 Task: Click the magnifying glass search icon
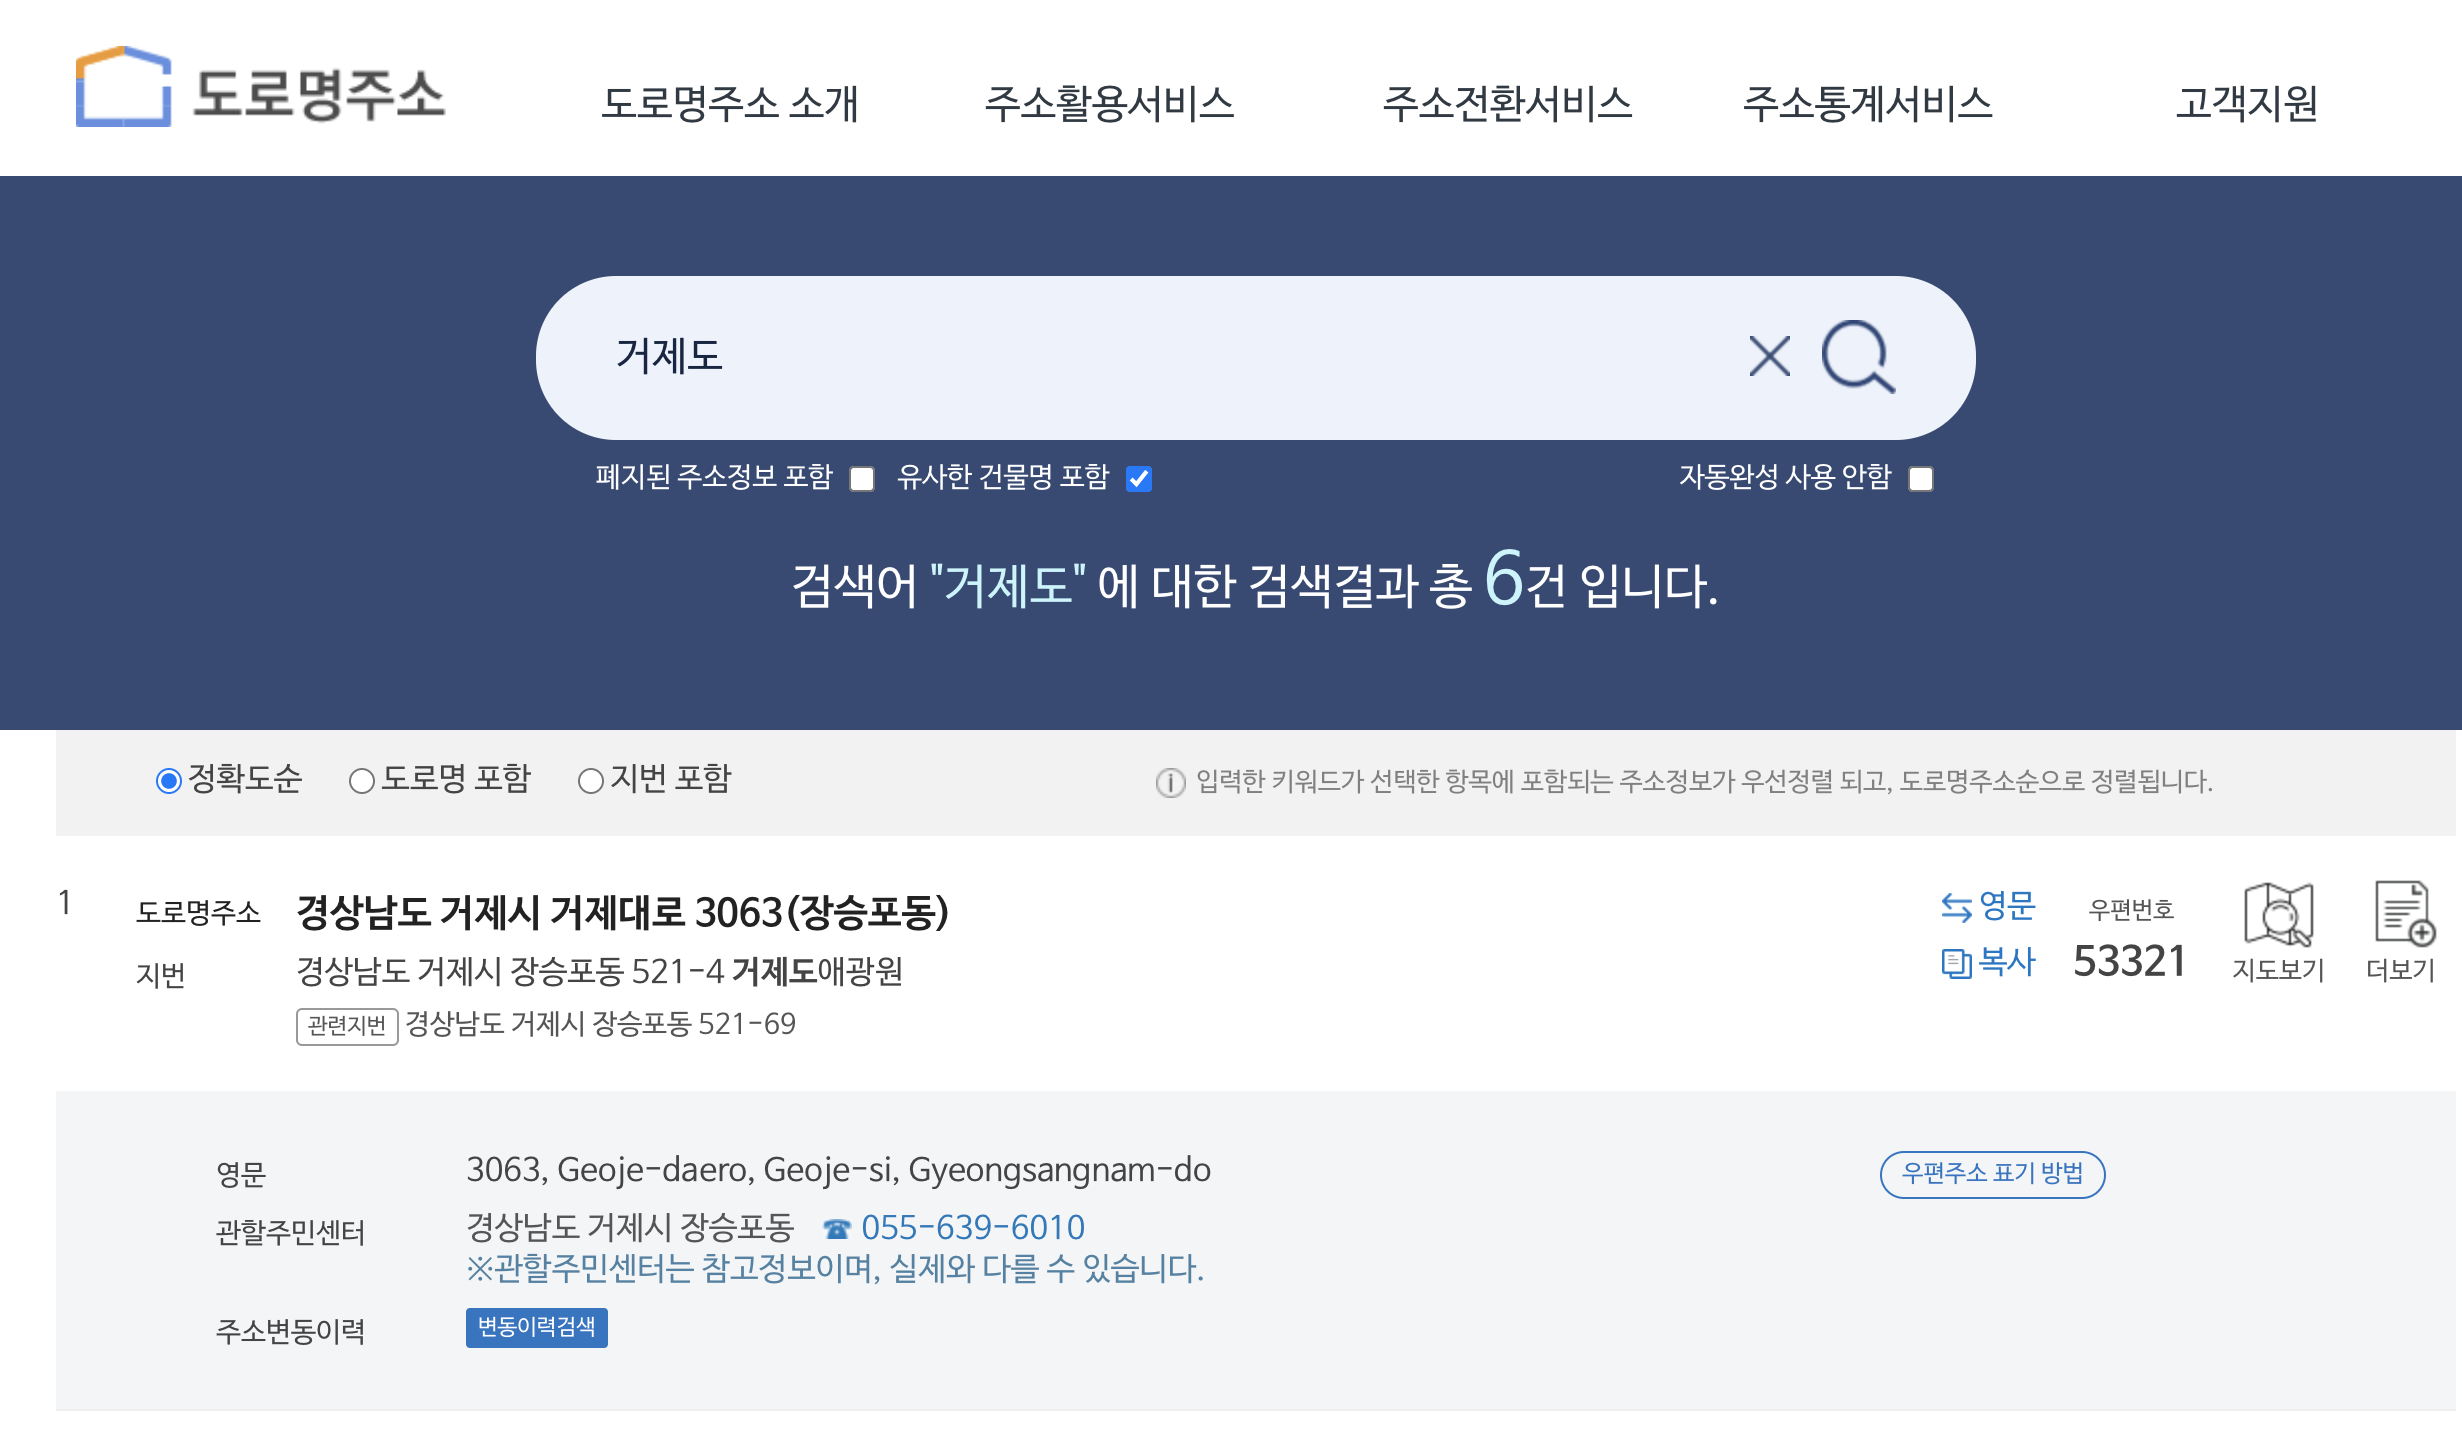1857,356
